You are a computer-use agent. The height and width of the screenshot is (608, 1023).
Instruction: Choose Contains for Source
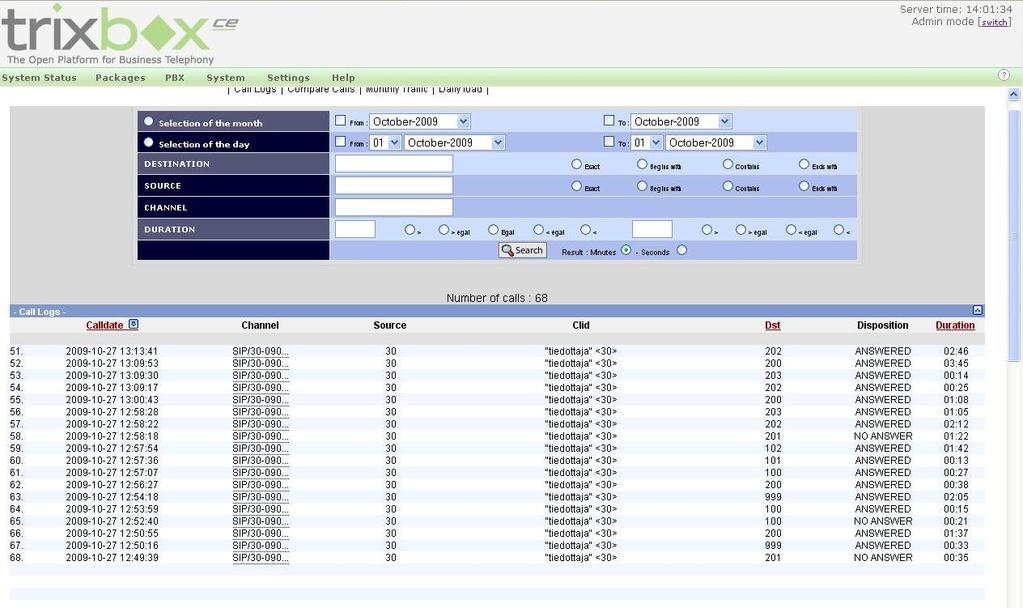[x=727, y=186]
